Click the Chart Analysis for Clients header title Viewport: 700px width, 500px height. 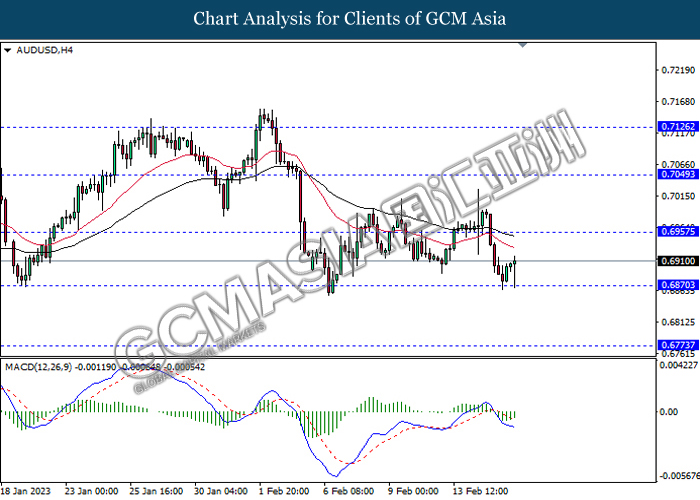pos(350,19)
